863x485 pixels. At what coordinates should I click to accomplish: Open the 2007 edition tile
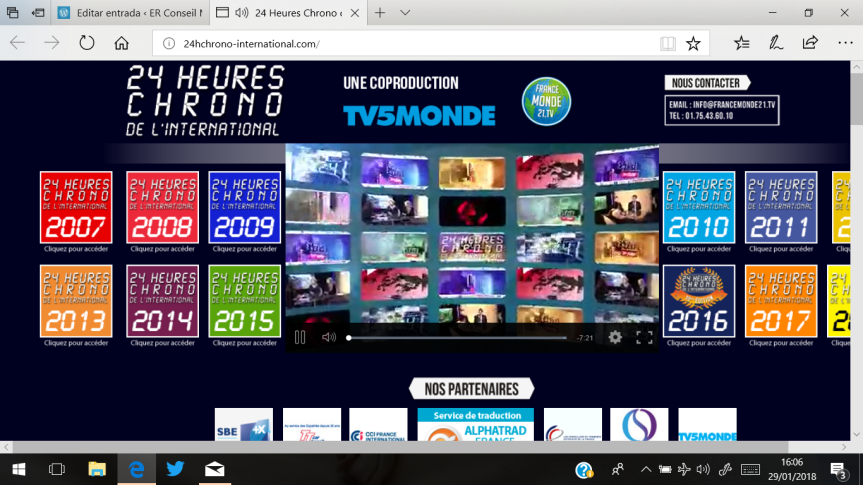click(75, 208)
